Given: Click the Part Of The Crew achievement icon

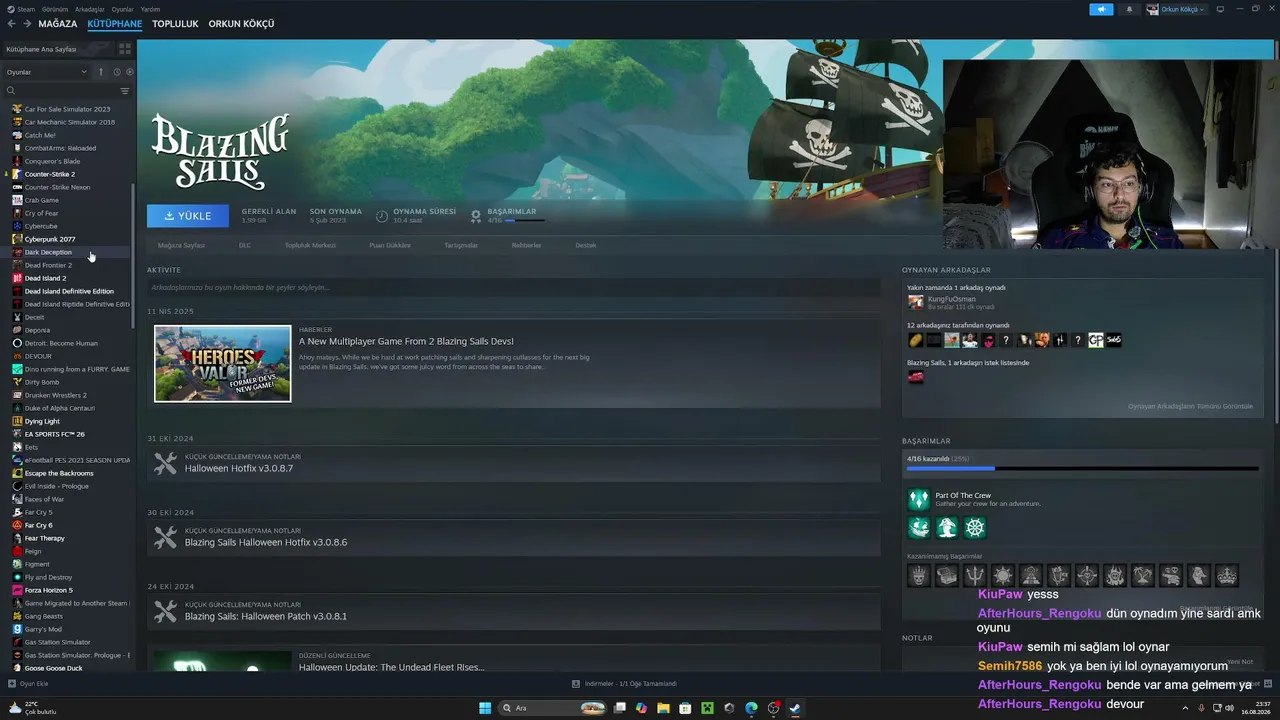Looking at the screenshot, I should 919,499.
